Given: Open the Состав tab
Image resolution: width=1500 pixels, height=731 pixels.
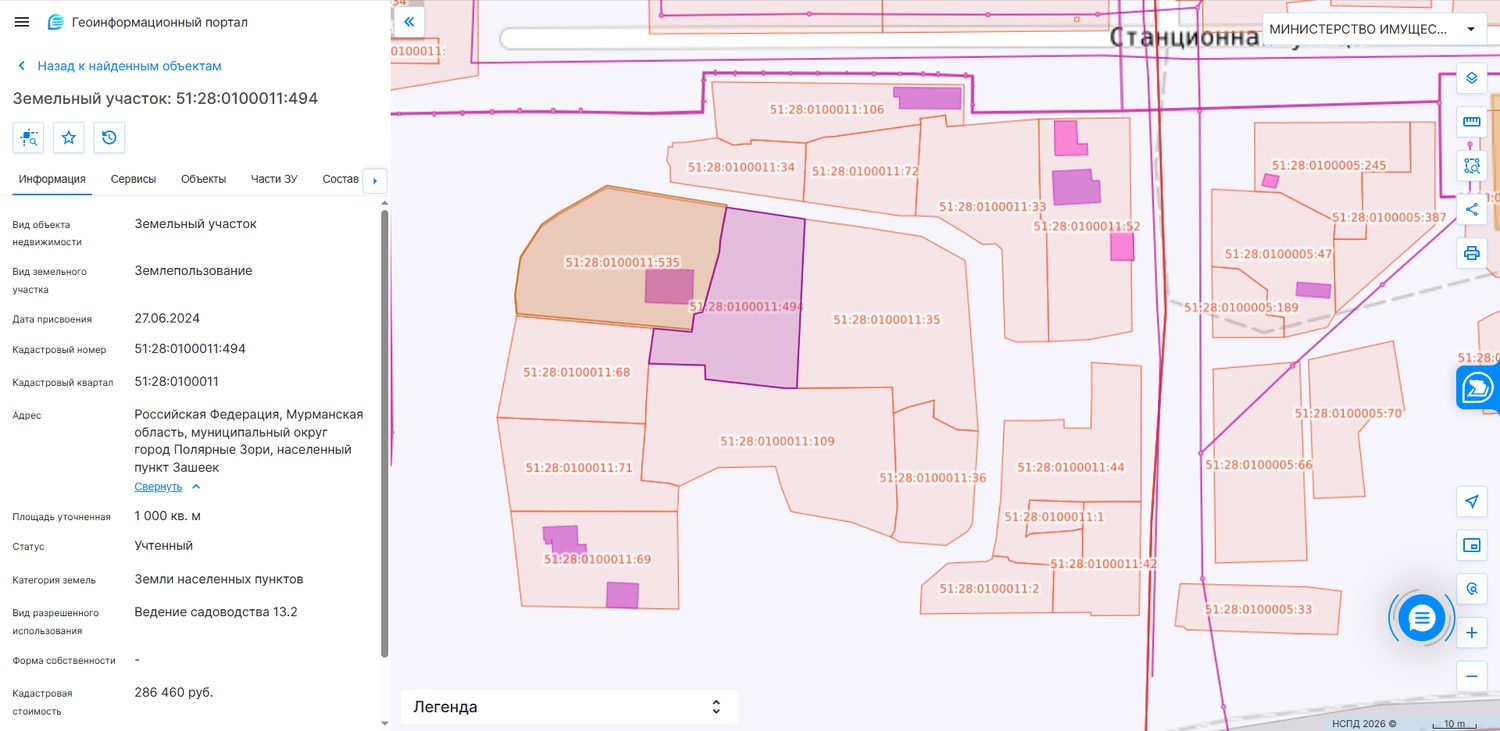Looking at the screenshot, I should (x=340, y=179).
